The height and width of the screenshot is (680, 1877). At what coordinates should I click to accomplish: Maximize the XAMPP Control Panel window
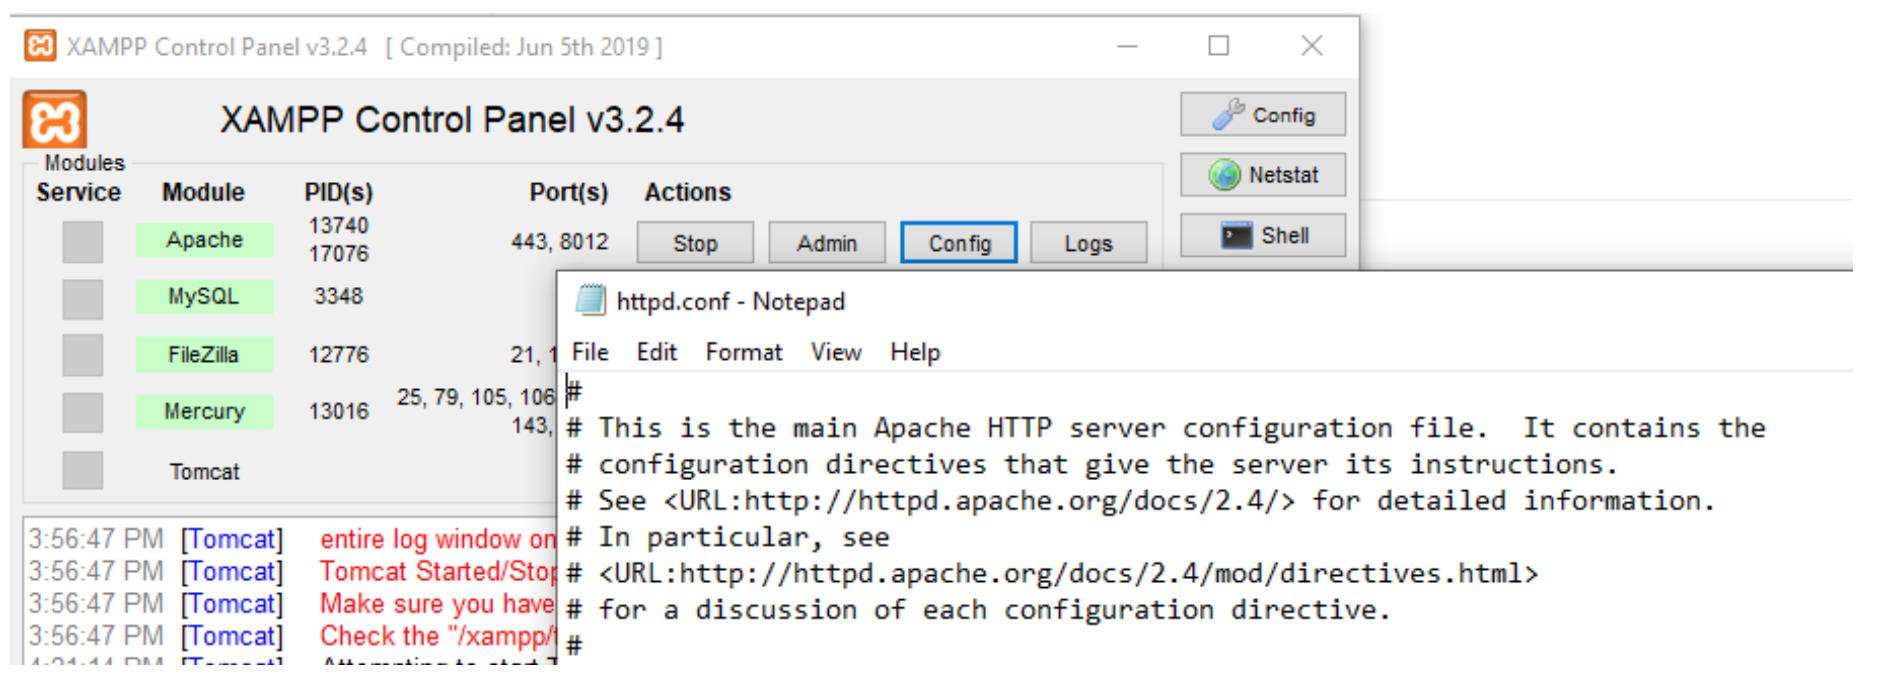pyautogui.click(x=1218, y=46)
